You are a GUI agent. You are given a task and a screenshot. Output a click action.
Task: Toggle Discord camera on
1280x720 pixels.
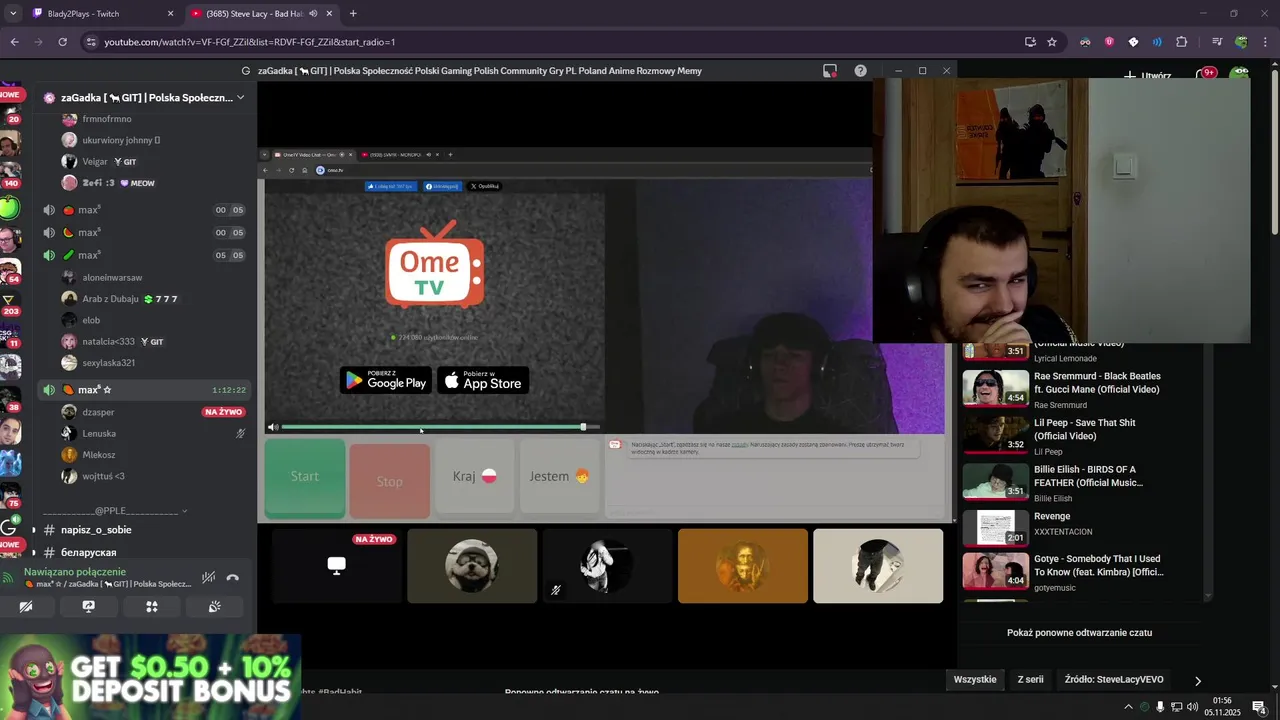pos(26,607)
